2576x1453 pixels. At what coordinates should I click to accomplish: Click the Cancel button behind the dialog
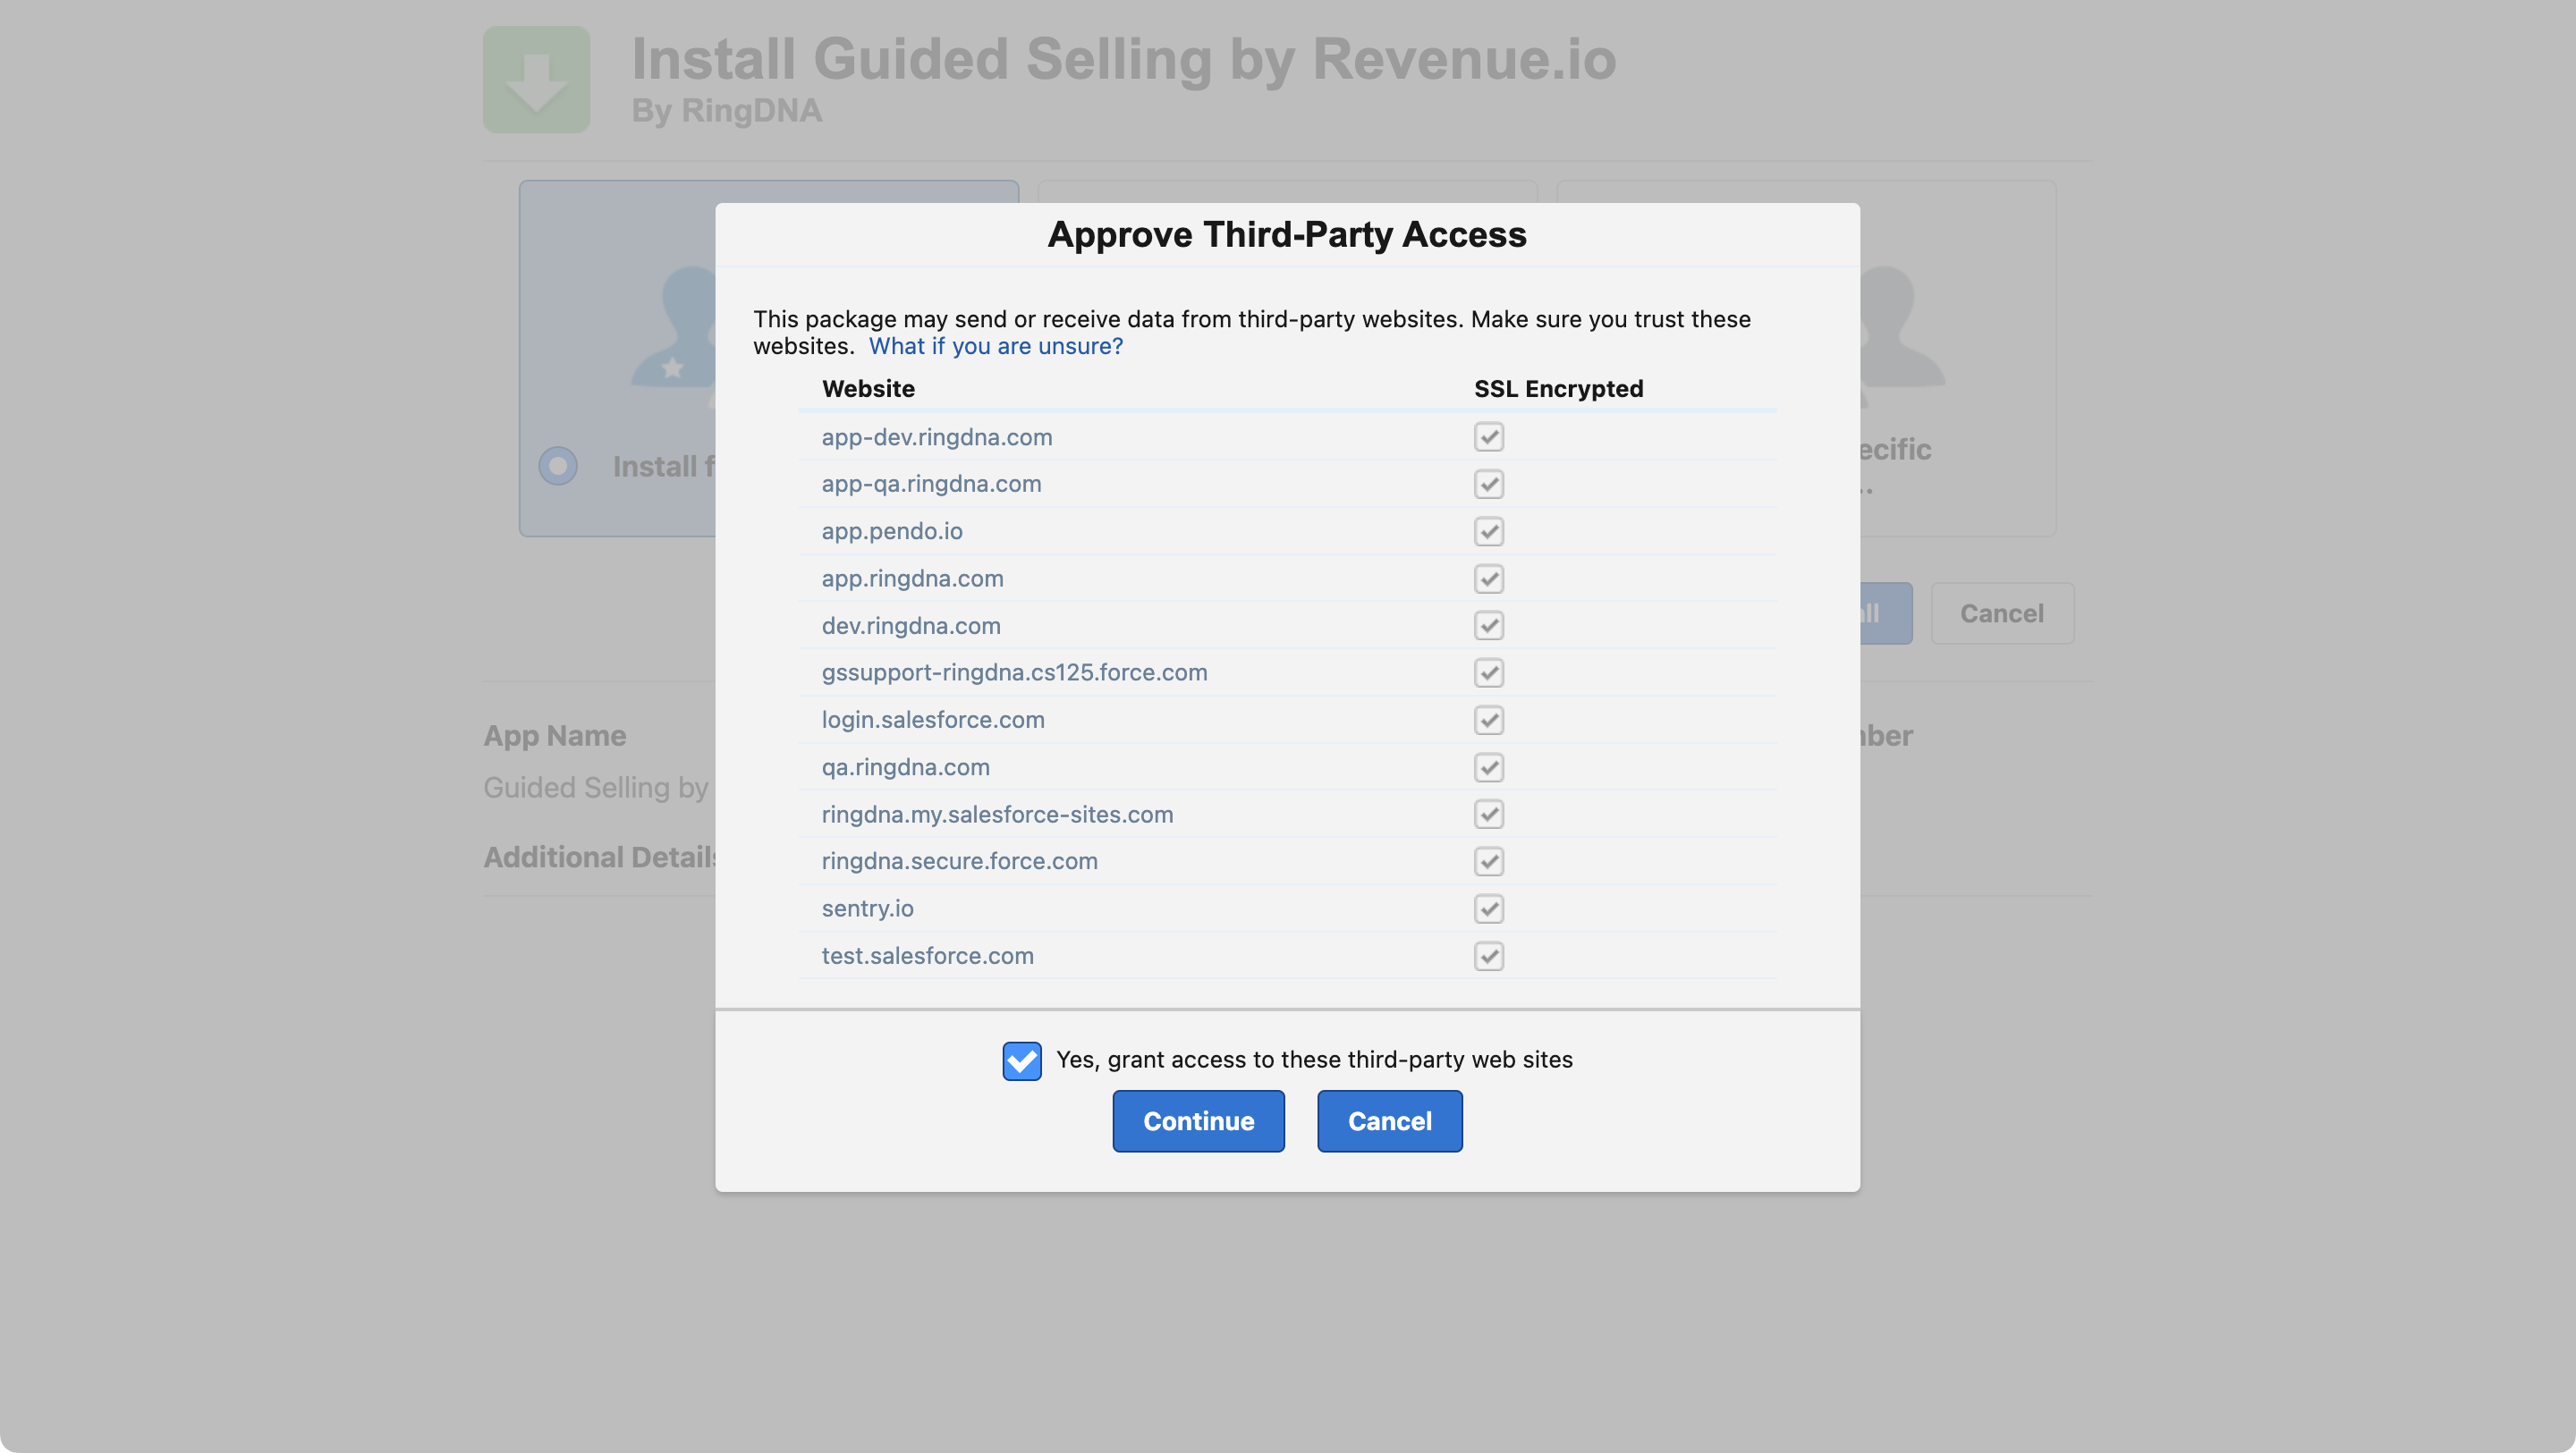(2002, 613)
